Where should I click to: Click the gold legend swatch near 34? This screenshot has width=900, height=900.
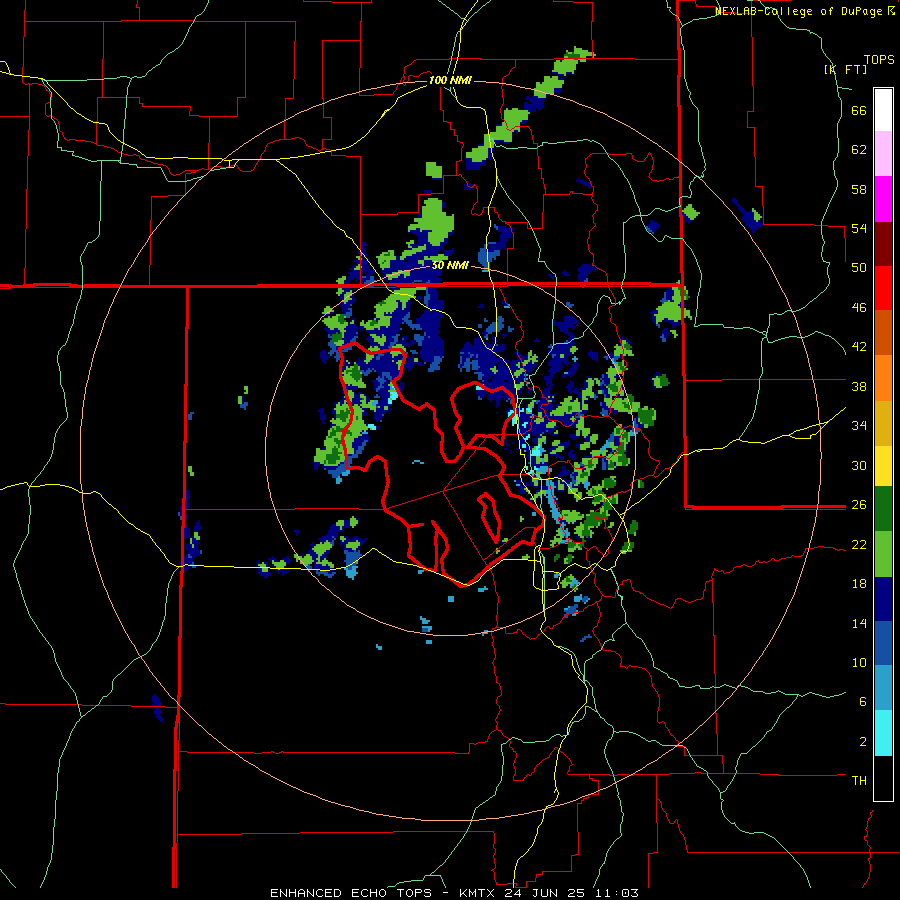883,423
